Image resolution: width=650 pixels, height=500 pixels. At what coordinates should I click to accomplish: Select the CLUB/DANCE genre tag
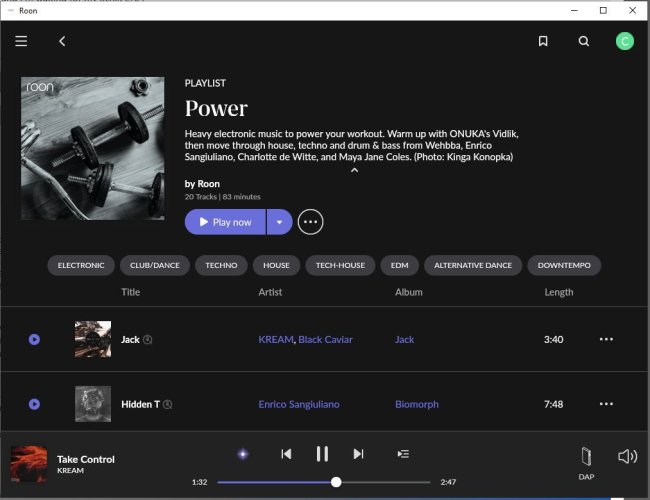(155, 265)
